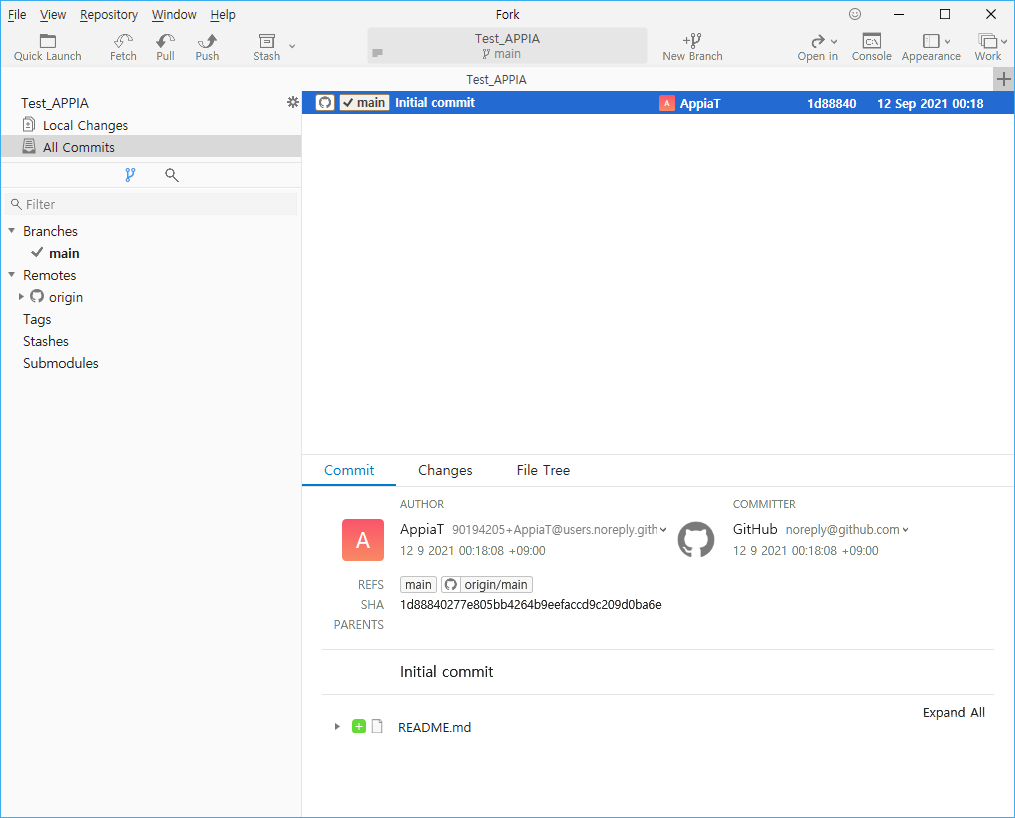This screenshot has height=818, width=1015.
Task: Click the AppiaT avatar in the commit row
Action: 667,103
